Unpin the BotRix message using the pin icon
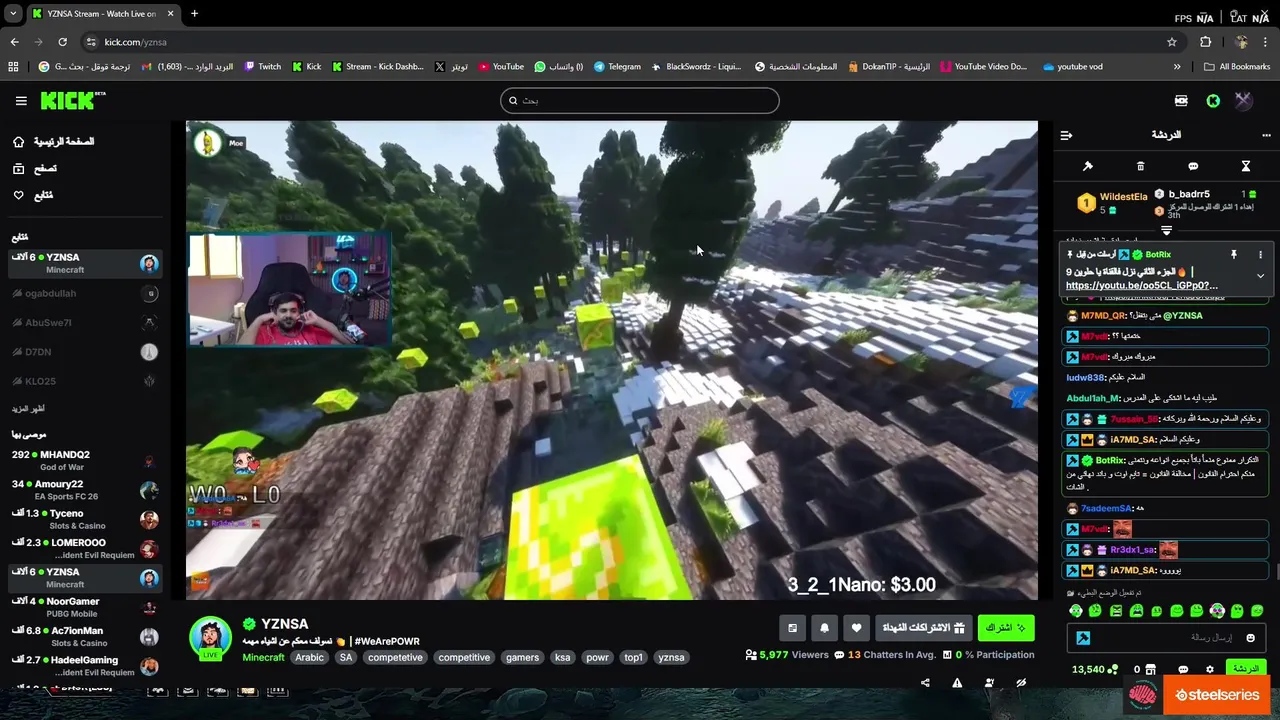 [1234, 255]
